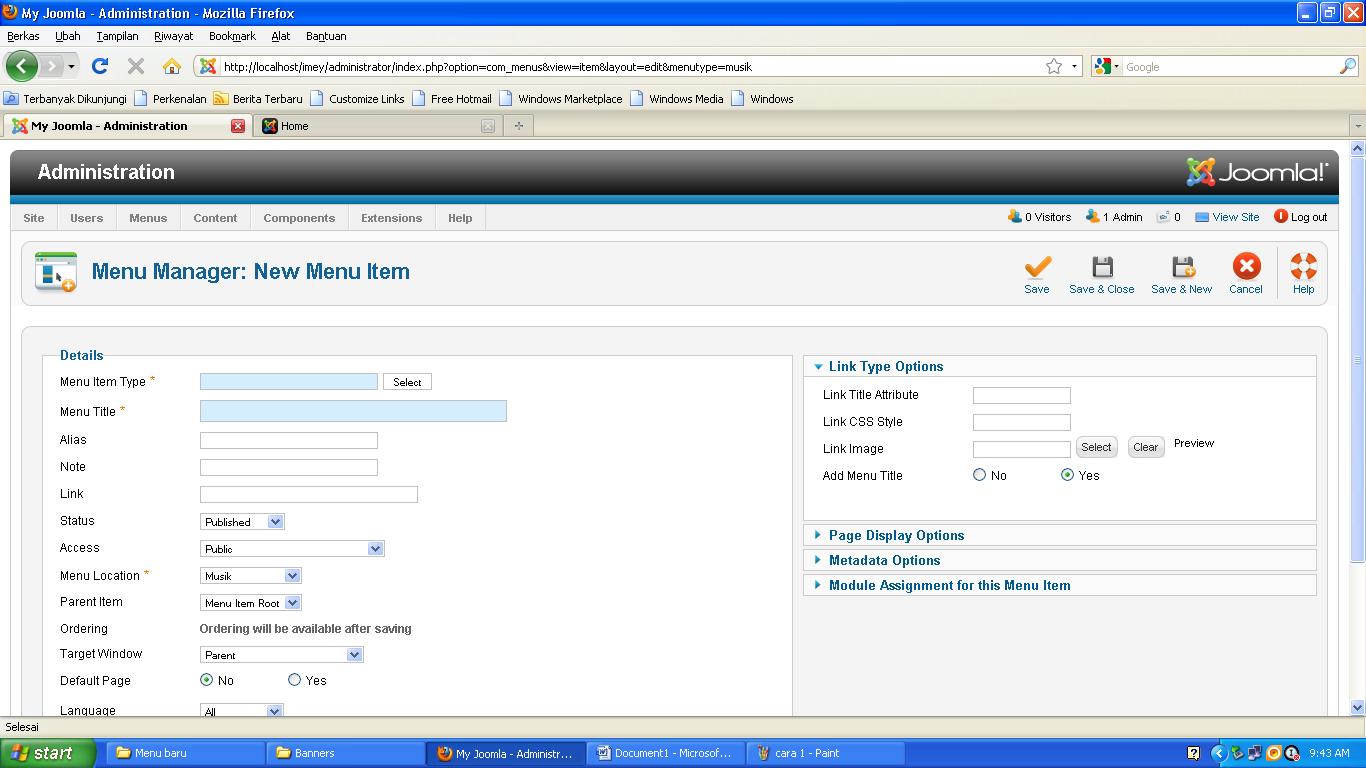Image resolution: width=1366 pixels, height=768 pixels.
Task: Click the Note input field
Action: [289, 467]
